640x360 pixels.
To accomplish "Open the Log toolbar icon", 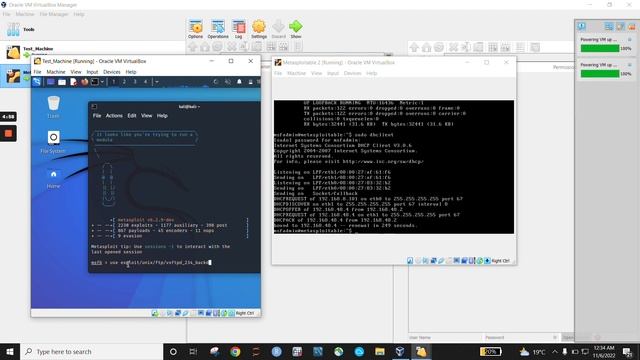I will coord(239,29).
